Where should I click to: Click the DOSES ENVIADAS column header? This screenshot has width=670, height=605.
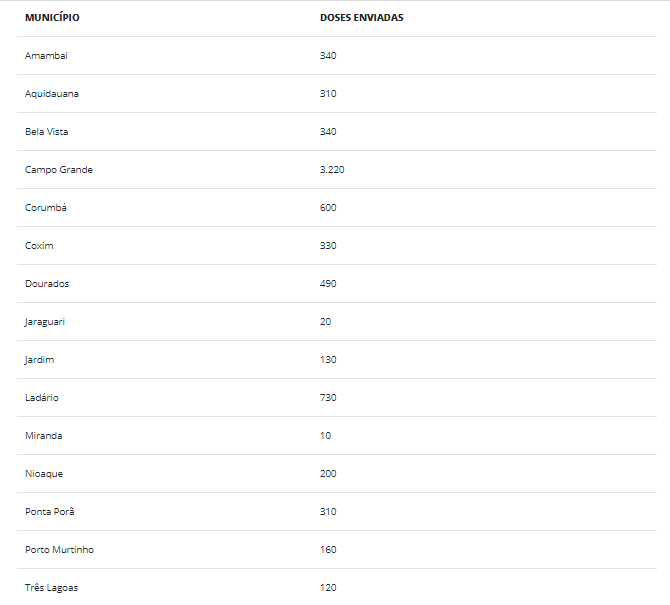(361, 18)
